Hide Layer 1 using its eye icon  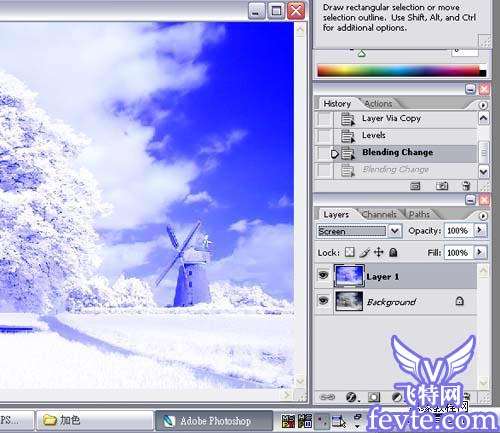(x=323, y=275)
